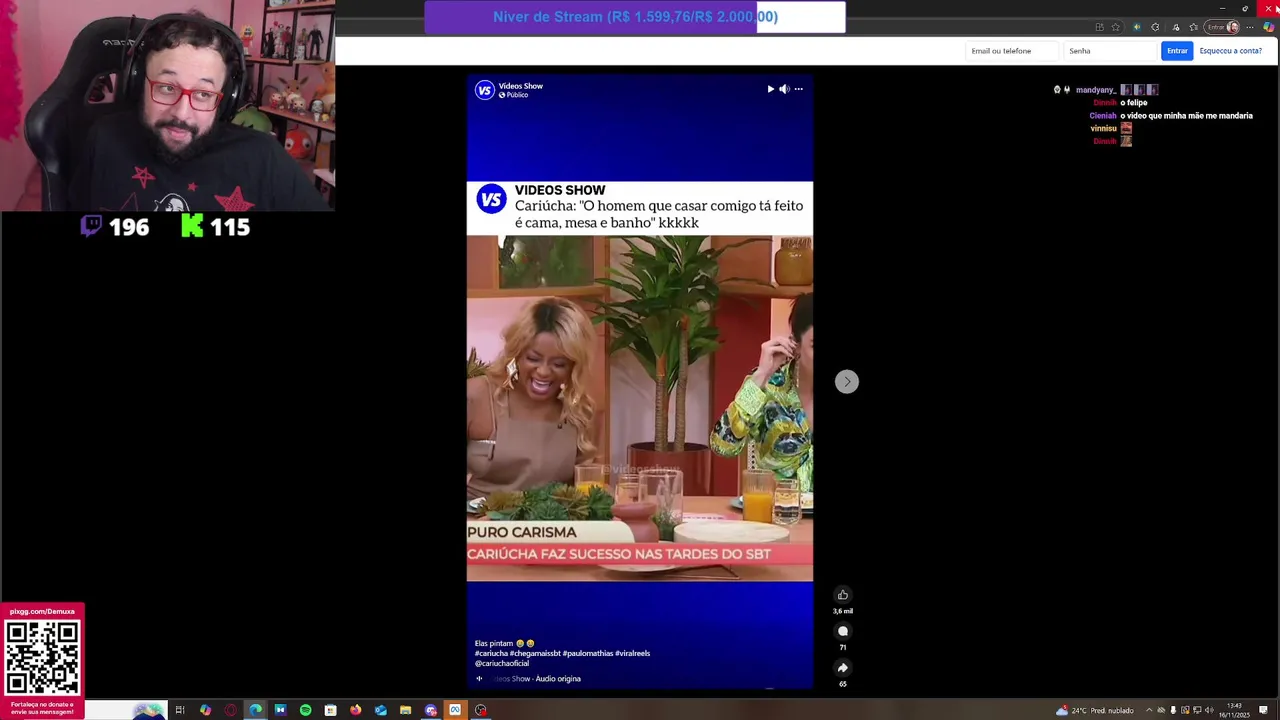This screenshot has width=1280, height=720.
Task: Open the #viralreels hashtag
Action: coord(632,653)
